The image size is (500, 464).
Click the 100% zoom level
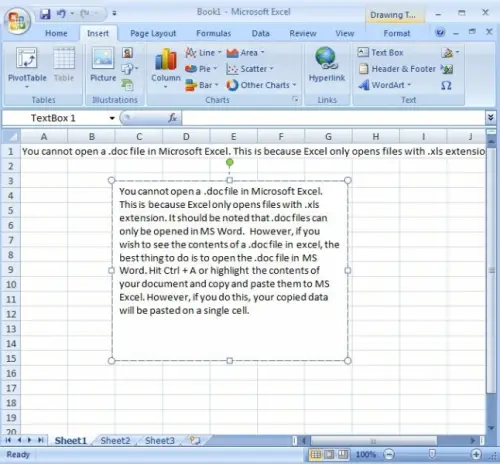pyautogui.click(x=366, y=454)
